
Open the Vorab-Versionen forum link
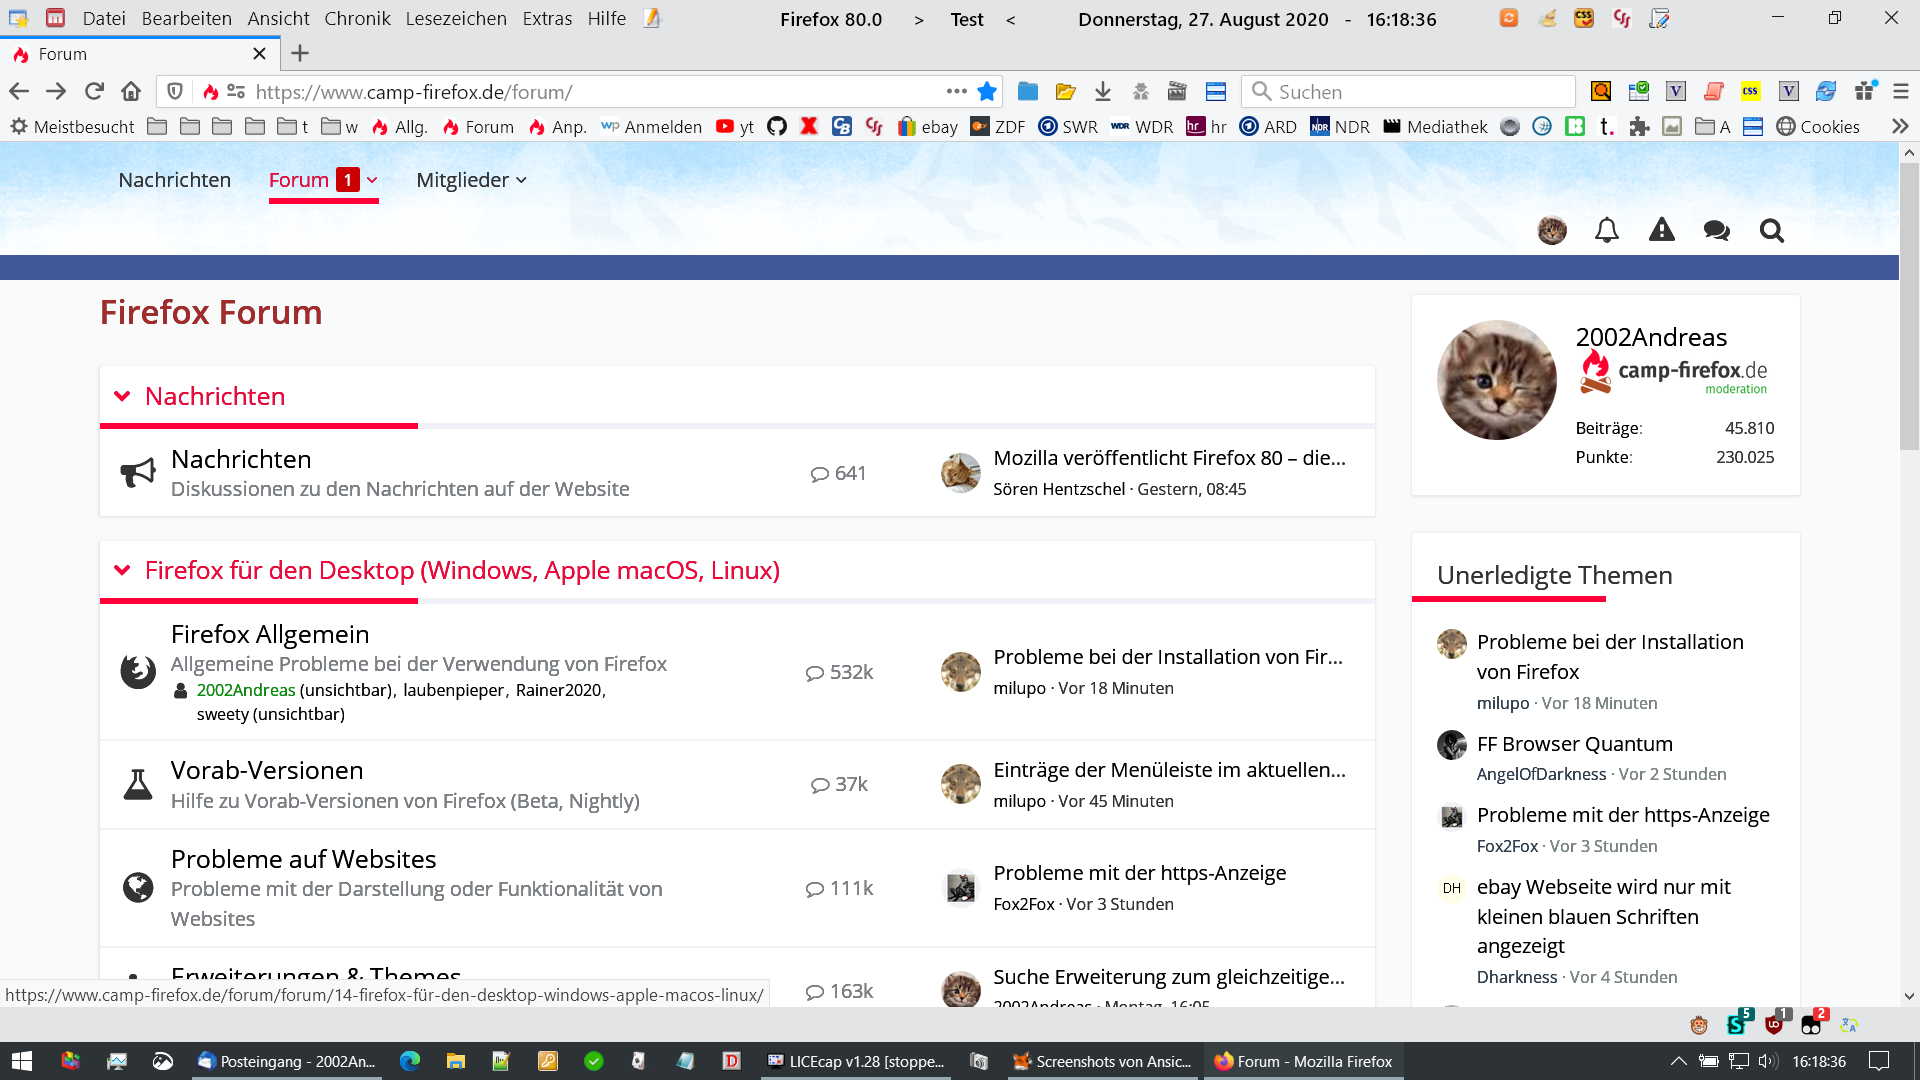266,770
